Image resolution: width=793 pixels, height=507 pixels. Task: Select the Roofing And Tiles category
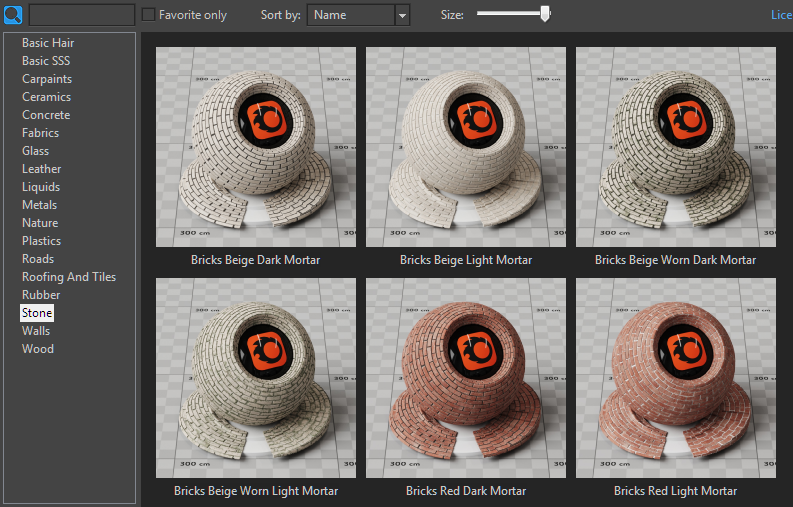pyautogui.click(x=69, y=277)
